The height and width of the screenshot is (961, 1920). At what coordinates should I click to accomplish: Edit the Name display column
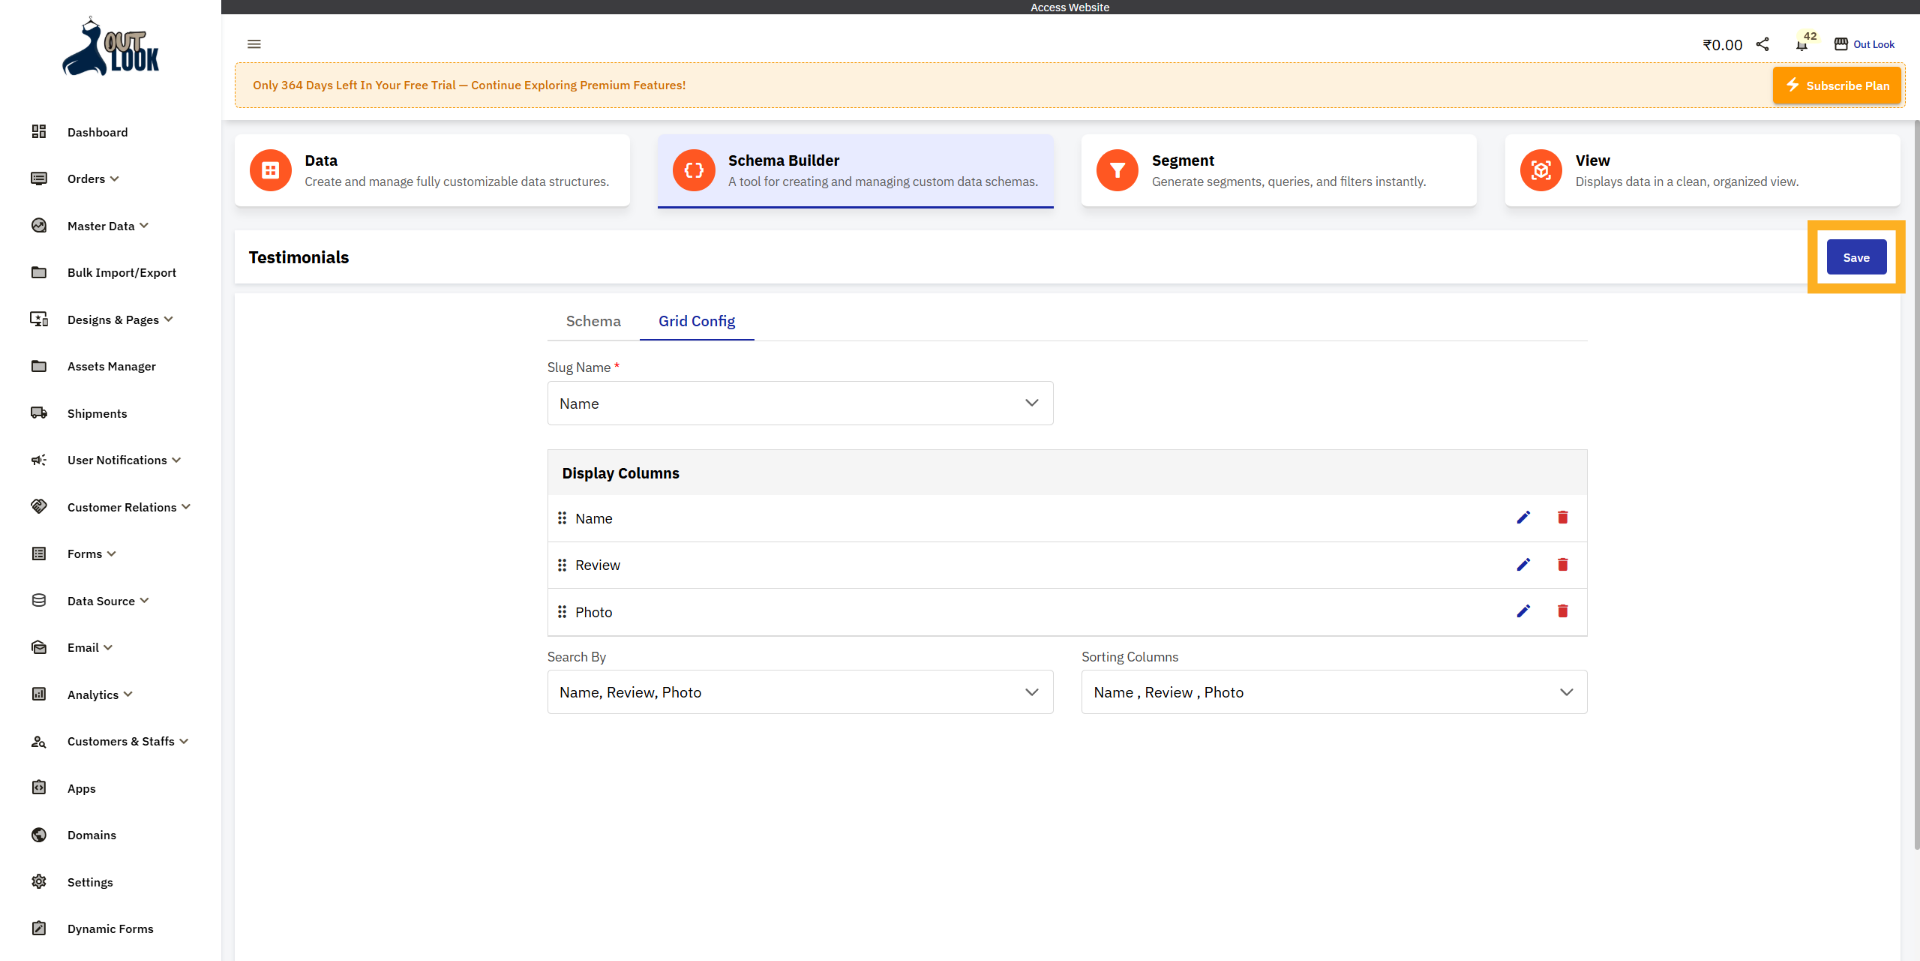tap(1523, 518)
